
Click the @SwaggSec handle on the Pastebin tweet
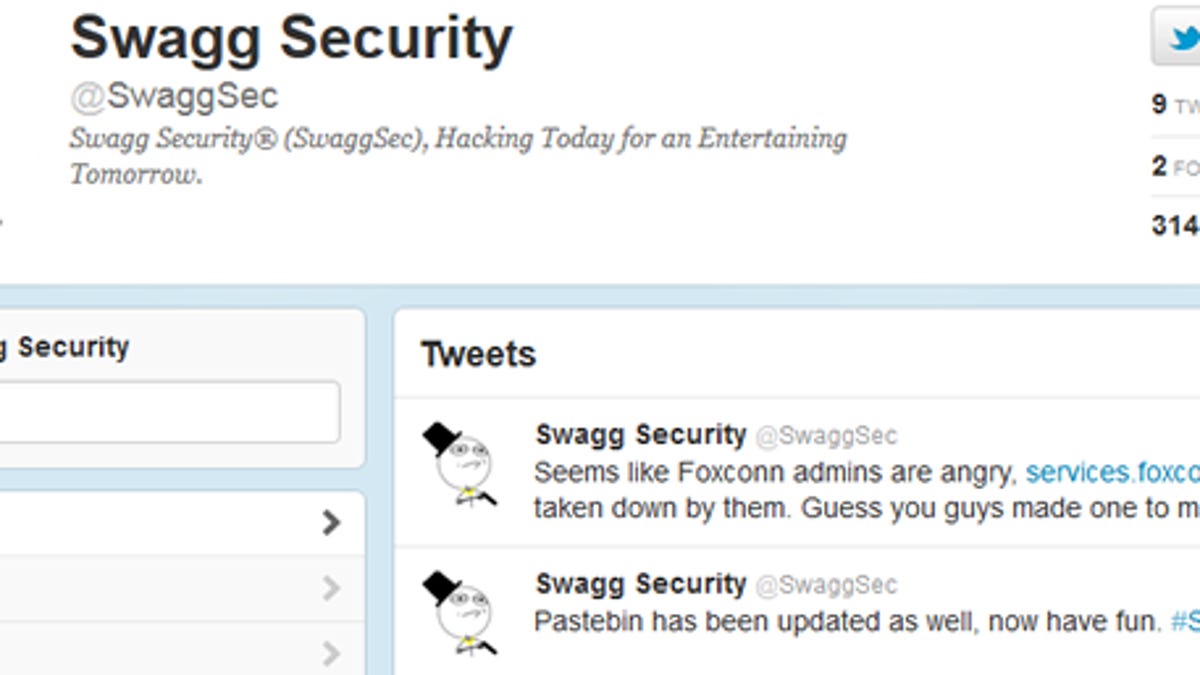pyautogui.click(x=826, y=585)
